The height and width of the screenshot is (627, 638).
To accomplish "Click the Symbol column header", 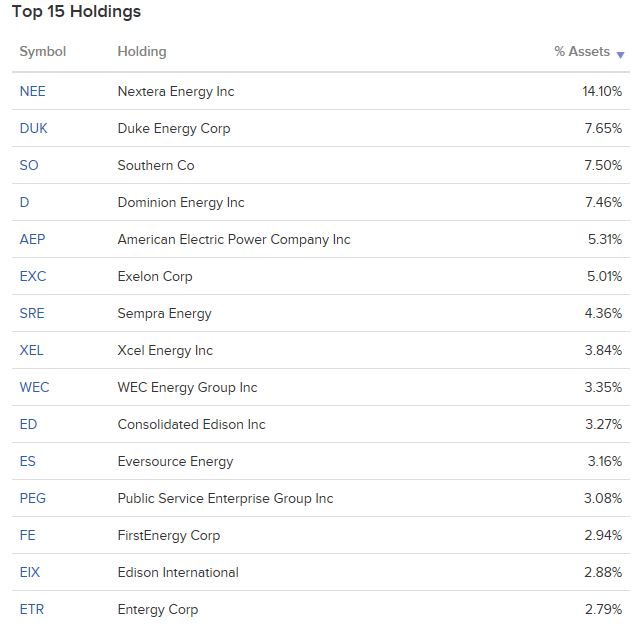I will coord(42,51).
